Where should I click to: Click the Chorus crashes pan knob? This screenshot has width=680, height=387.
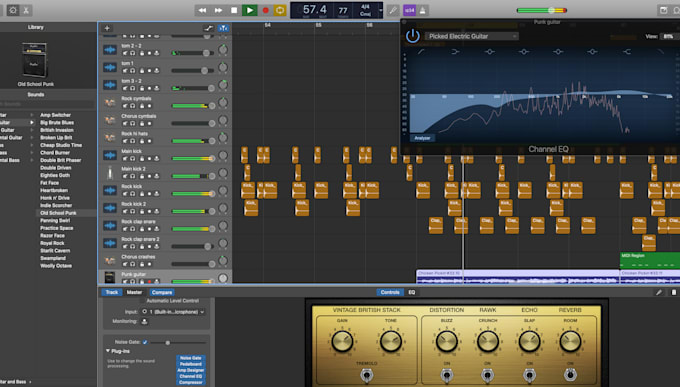point(223,261)
